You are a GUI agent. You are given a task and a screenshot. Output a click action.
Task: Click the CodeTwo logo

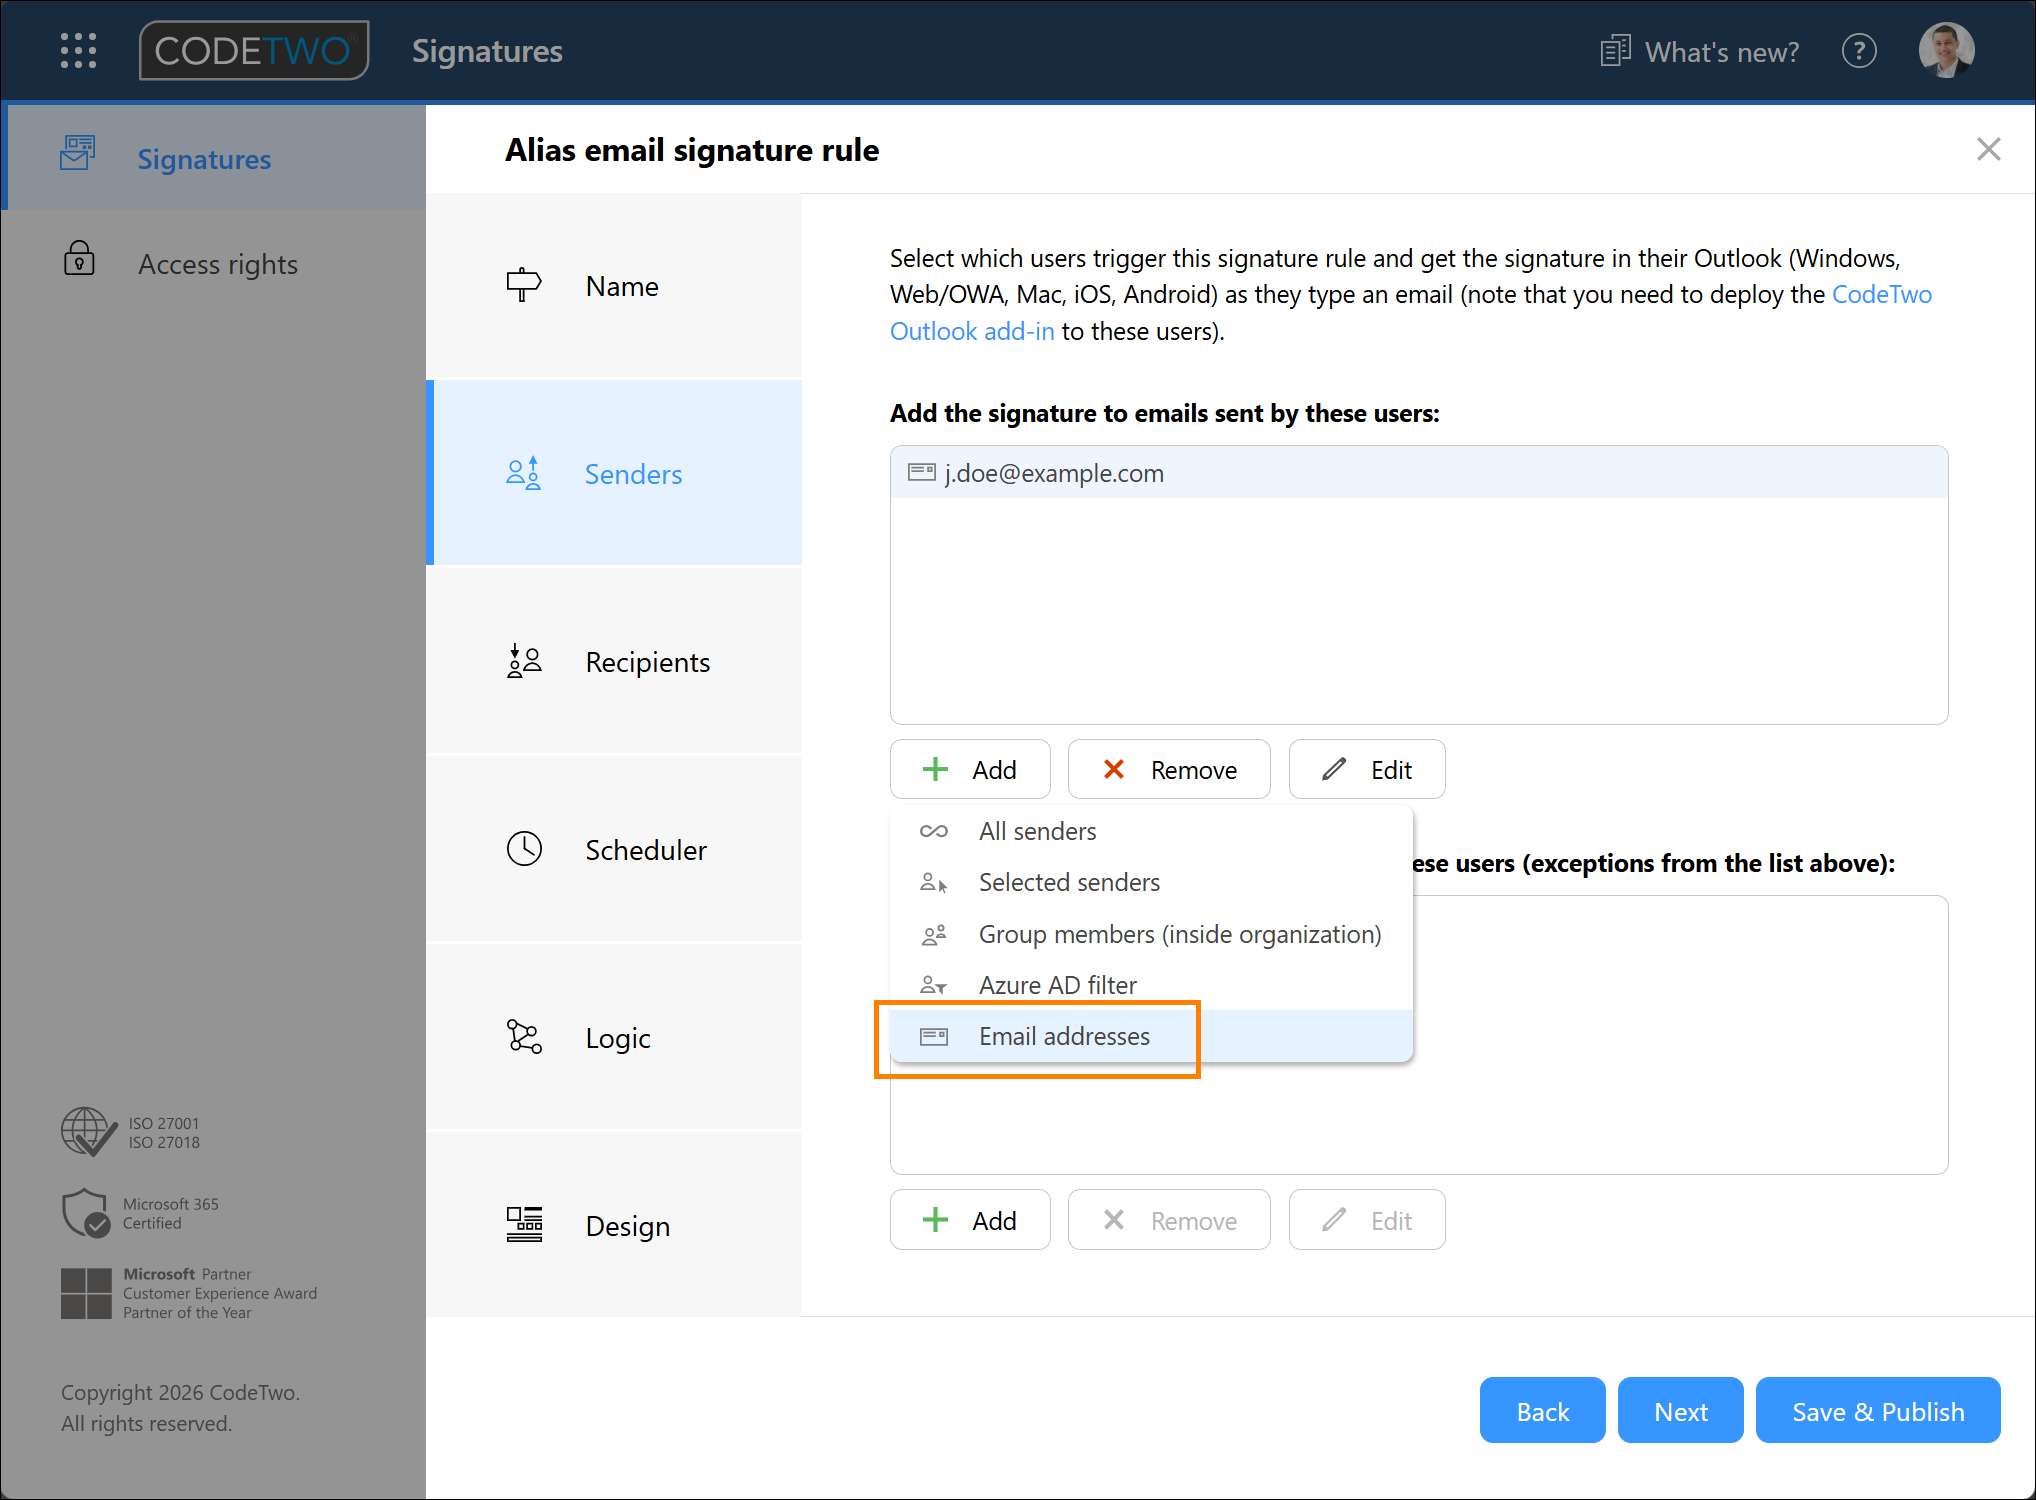point(254,51)
